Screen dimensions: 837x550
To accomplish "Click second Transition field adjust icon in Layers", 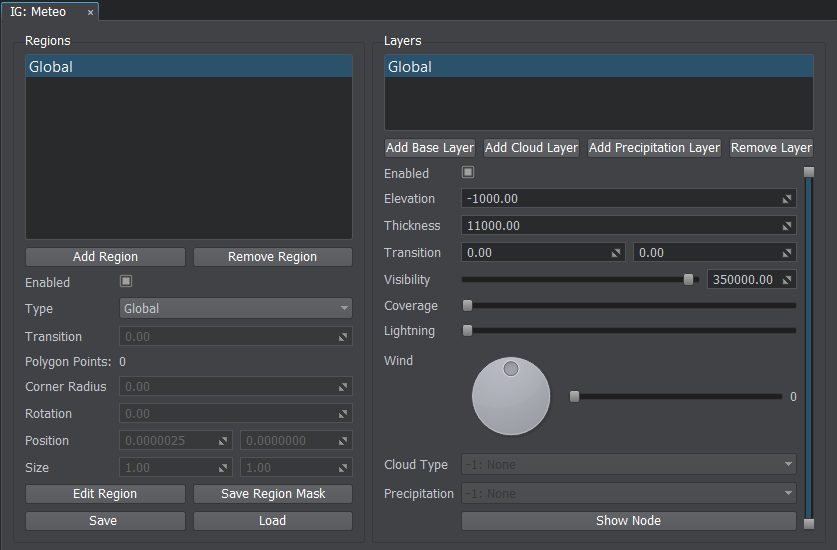I will (788, 253).
